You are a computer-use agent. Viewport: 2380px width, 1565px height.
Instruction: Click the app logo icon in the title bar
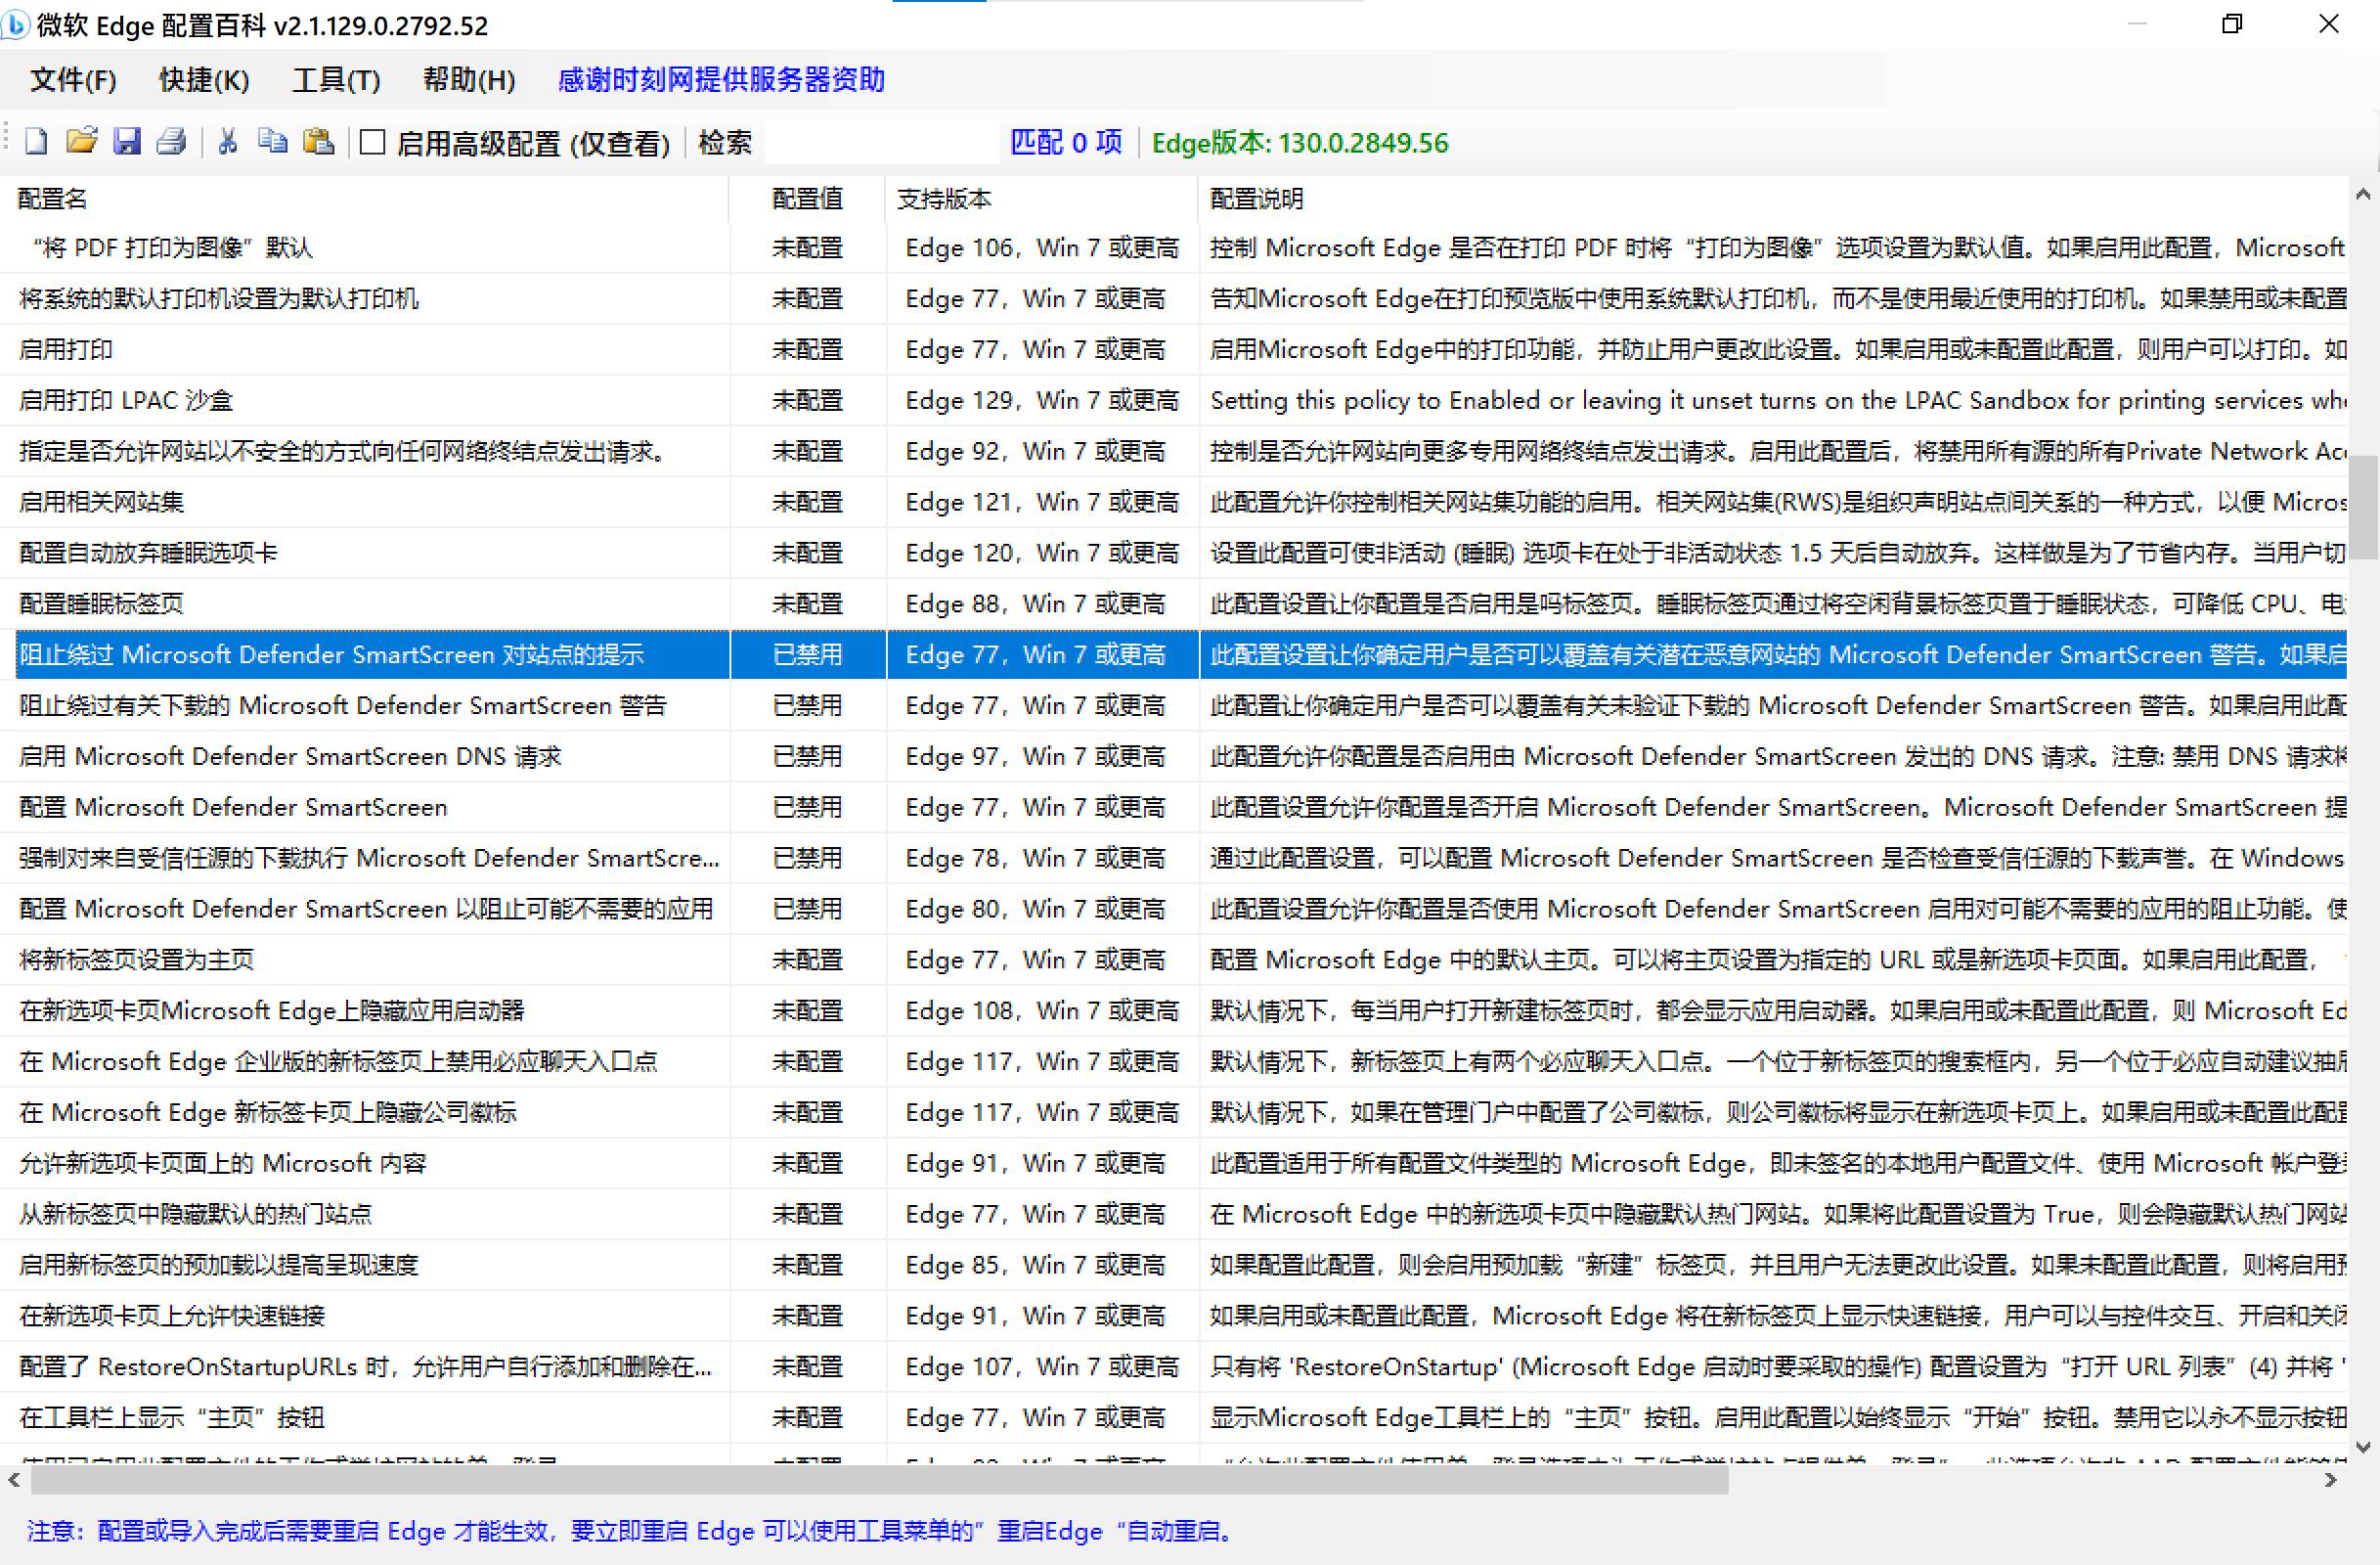point(15,24)
